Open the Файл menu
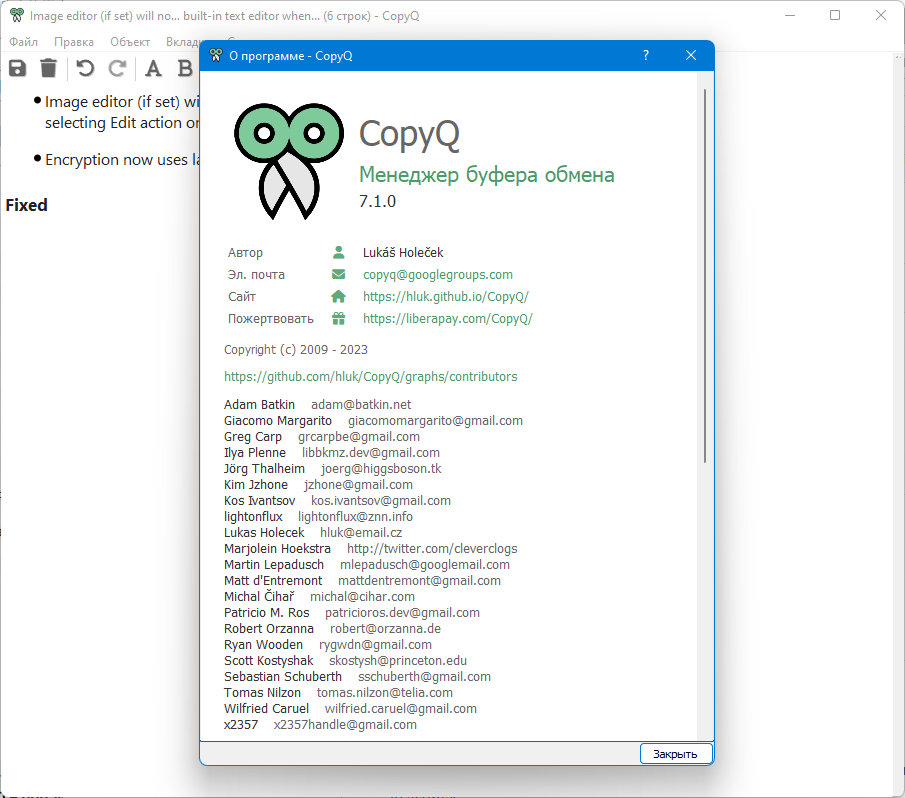This screenshot has width=905, height=798. (x=24, y=42)
